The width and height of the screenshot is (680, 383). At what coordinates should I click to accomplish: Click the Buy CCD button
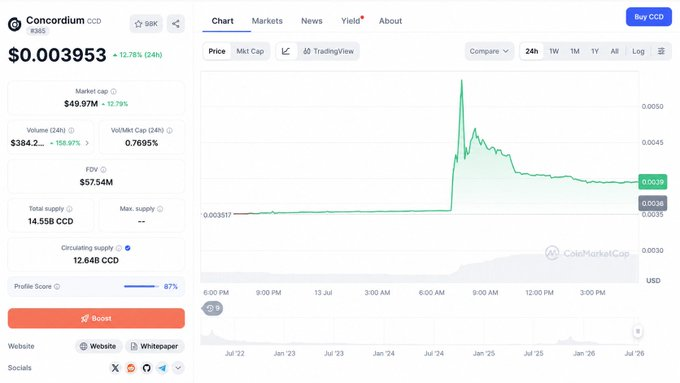click(649, 17)
